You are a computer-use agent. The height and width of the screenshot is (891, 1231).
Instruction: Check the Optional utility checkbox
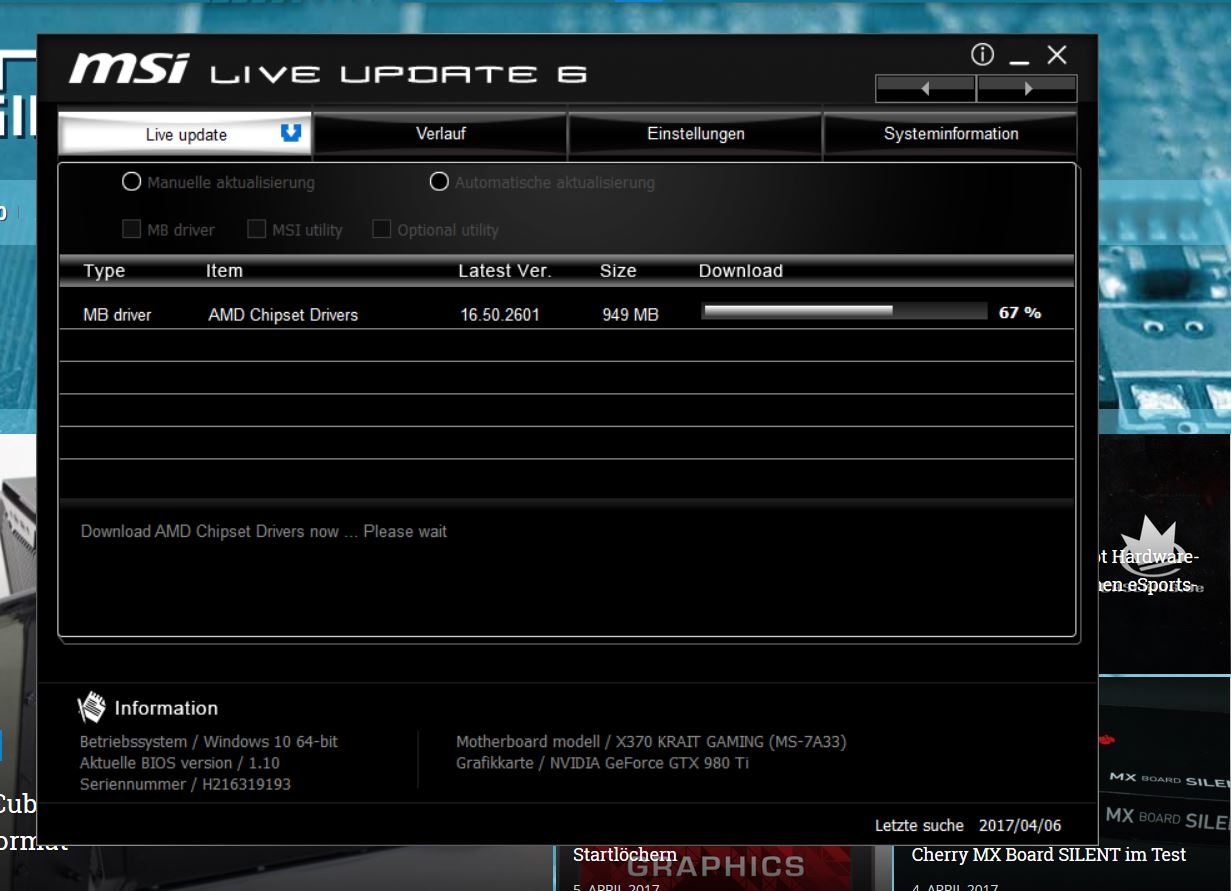coord(381,229)
